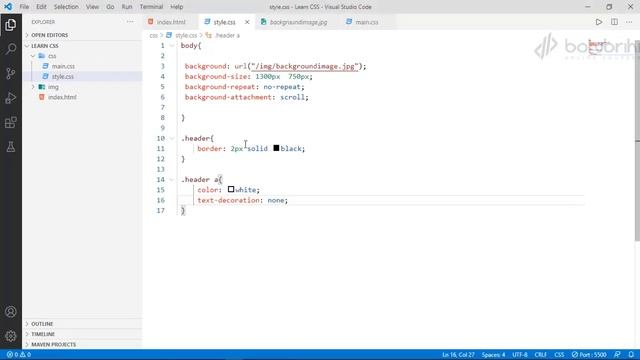This screenshot has width=640, height=360.
Task: Change indentation via Spaces: 4
Action: 493,355
